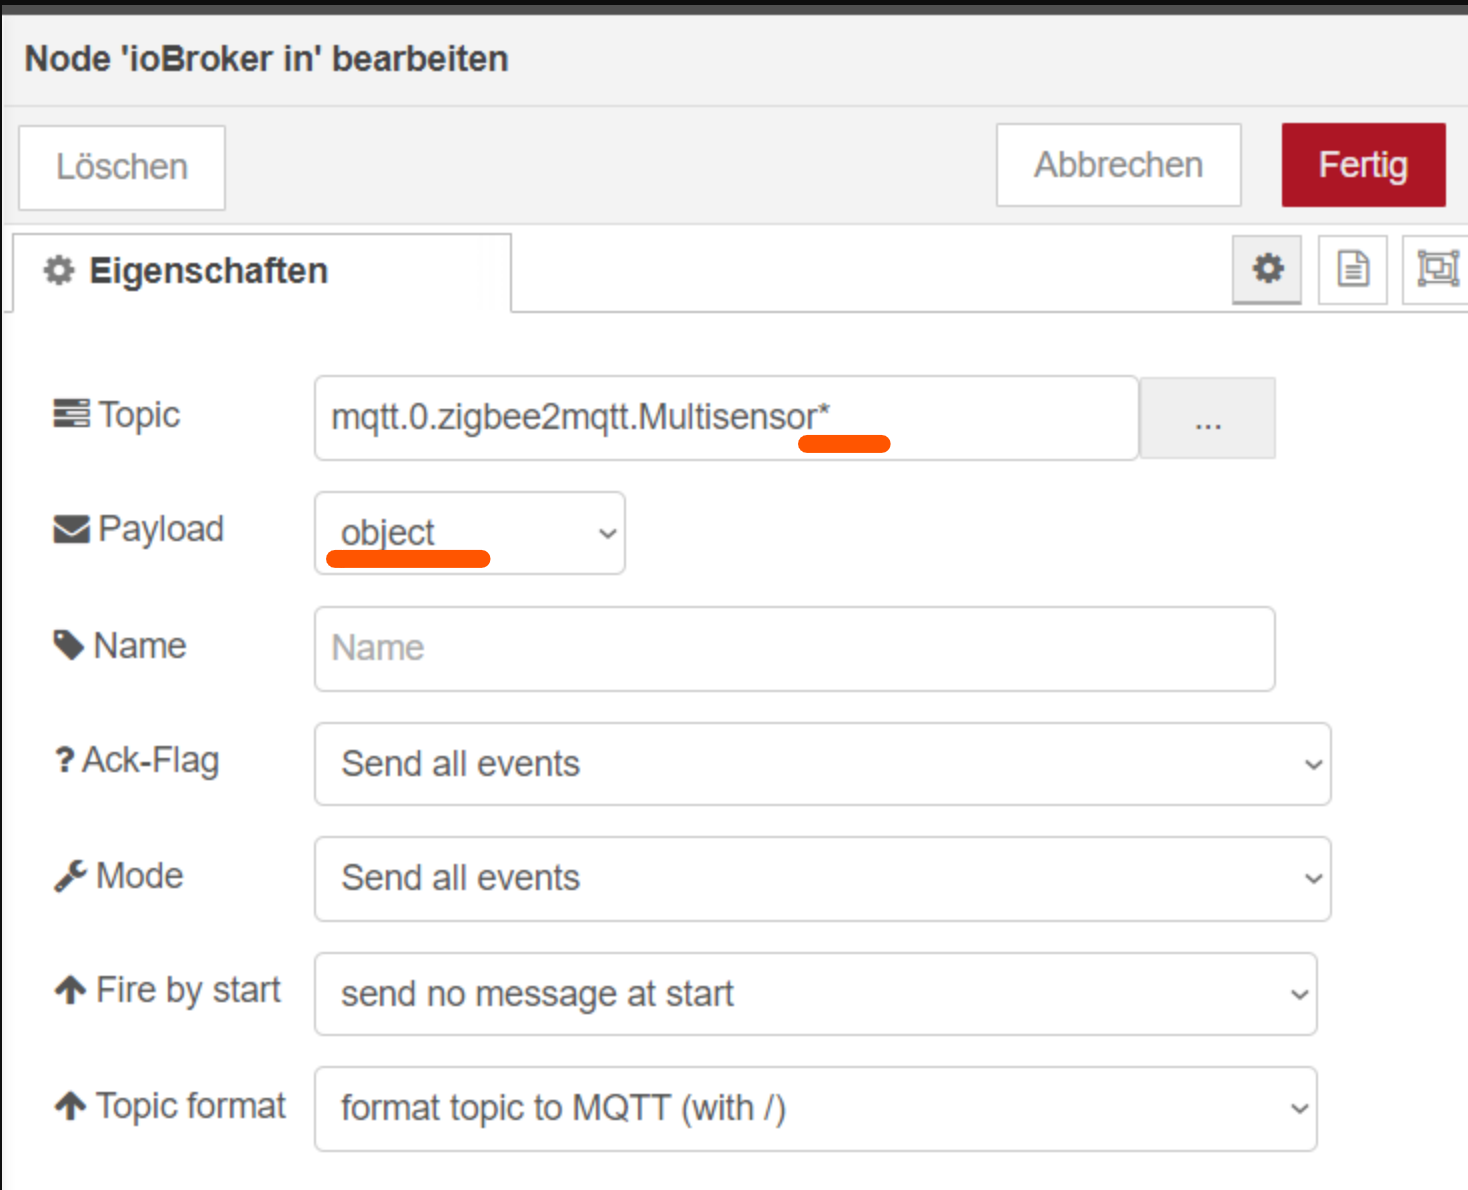Image resolution: width=1468 pixels, height=1190 pixels.
Task: Click the Topic format arrow icon
Action: tap(70, 1106)
